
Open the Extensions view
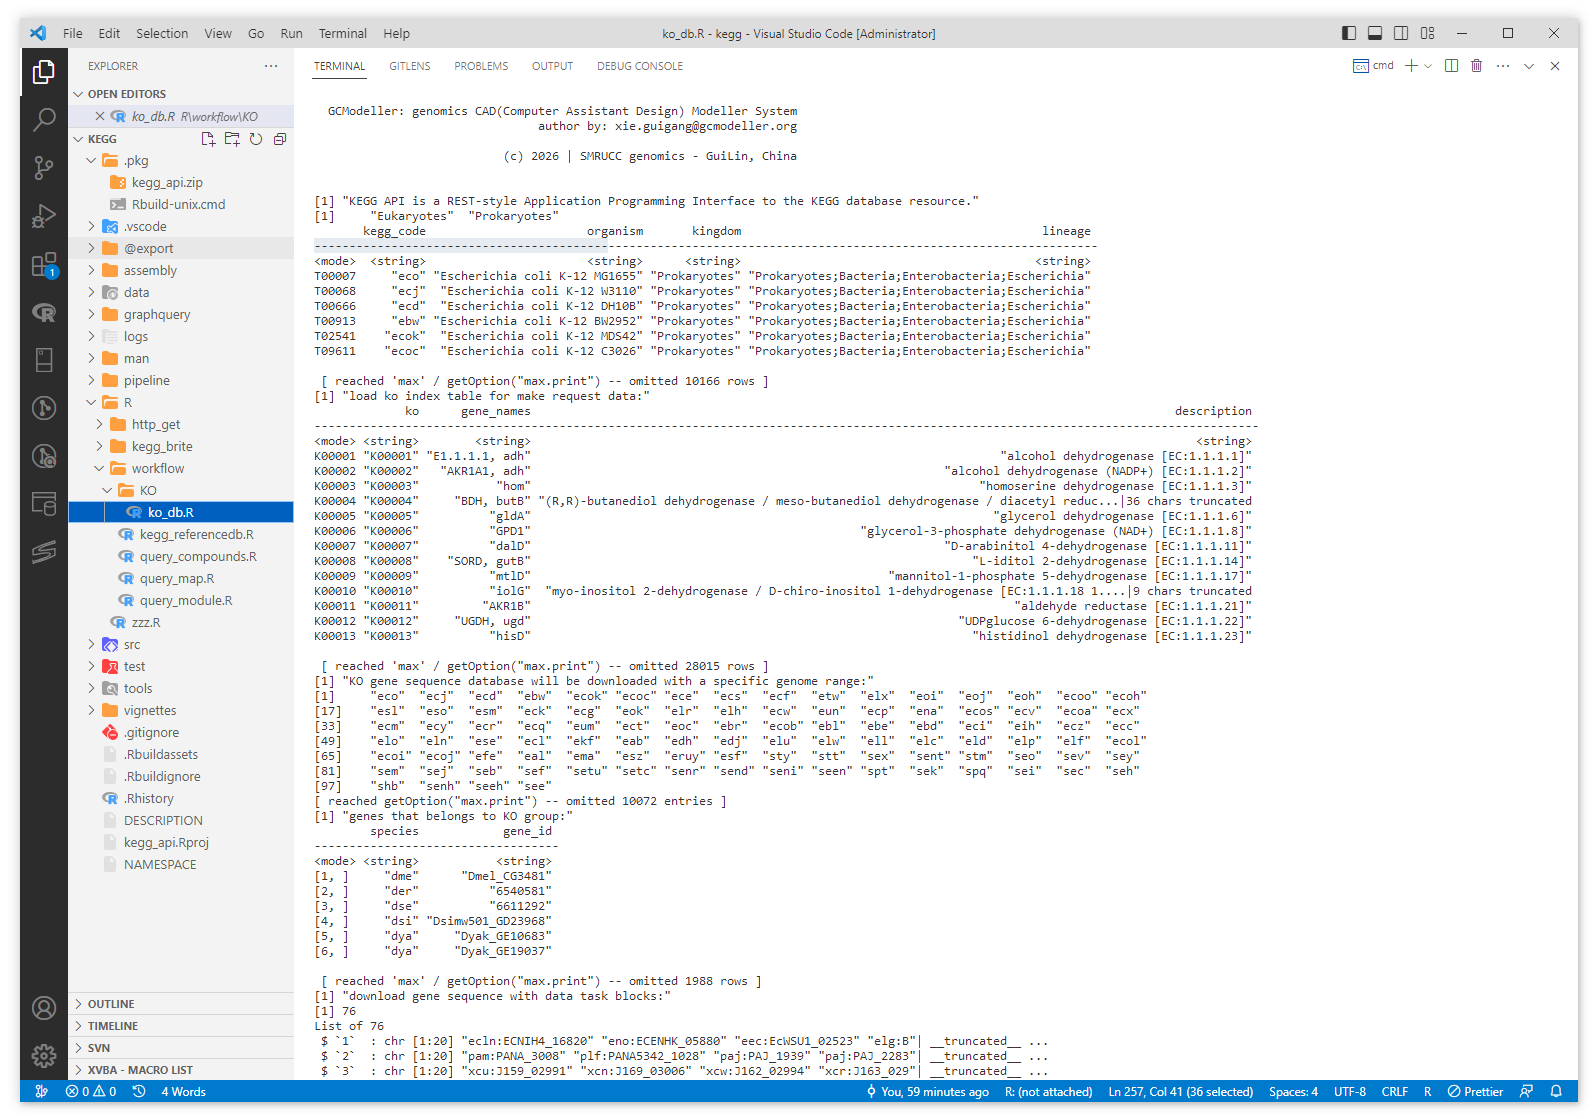coord(44,265)
